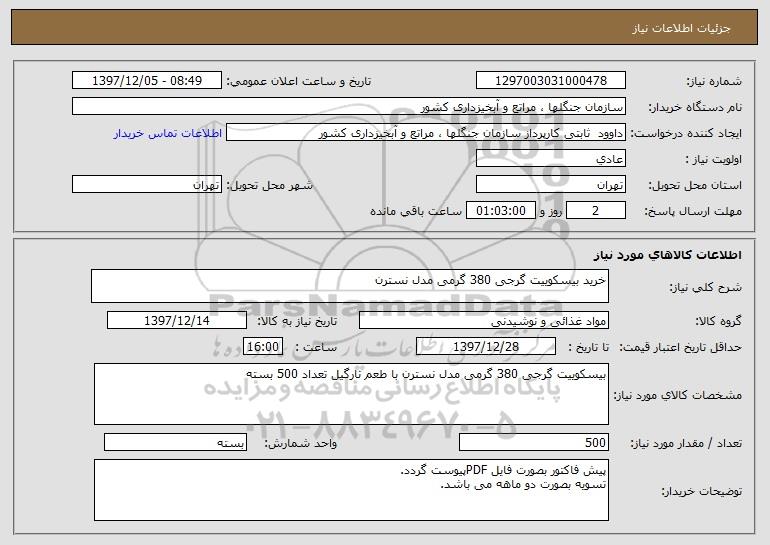770x545 pixels.
Task: Click the label تا تاریخ
Action: point(588,347)
